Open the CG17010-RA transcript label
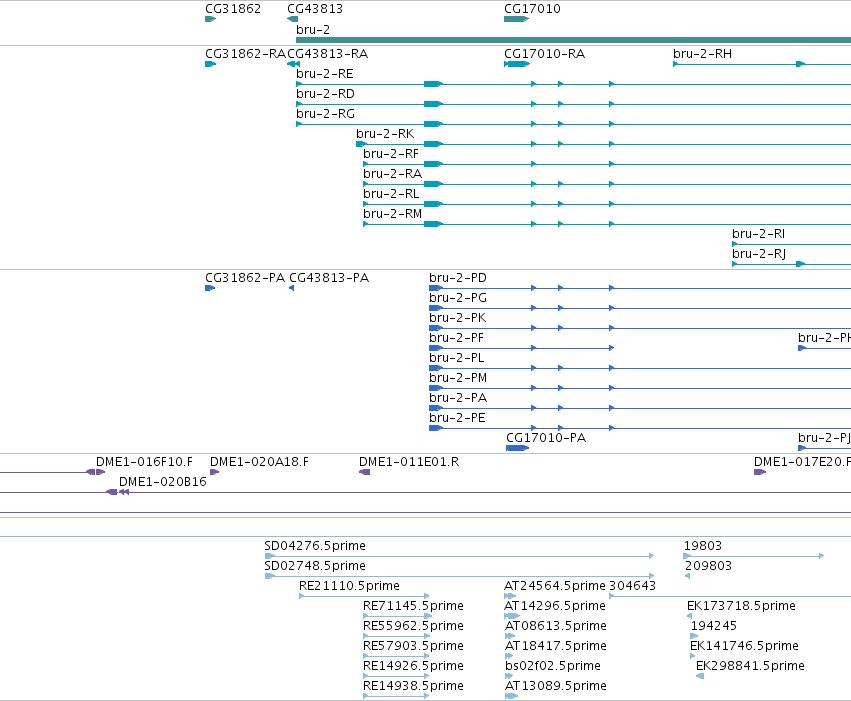This screenshot has width=851, height=701. tap(544, 54)
